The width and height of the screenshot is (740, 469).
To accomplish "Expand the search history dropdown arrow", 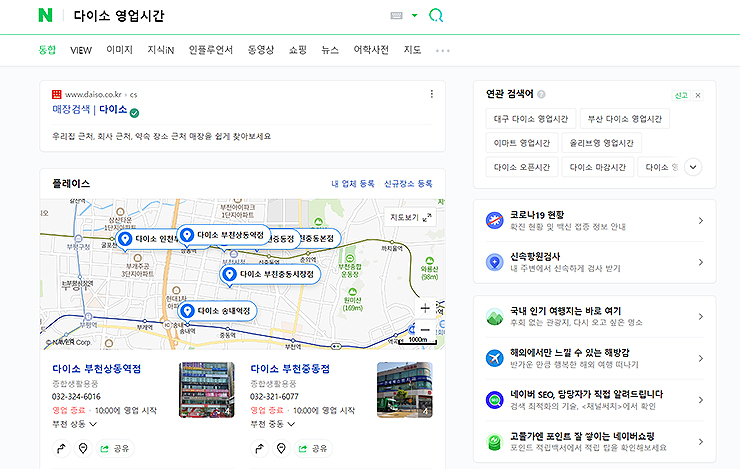I will pos(414,16).
